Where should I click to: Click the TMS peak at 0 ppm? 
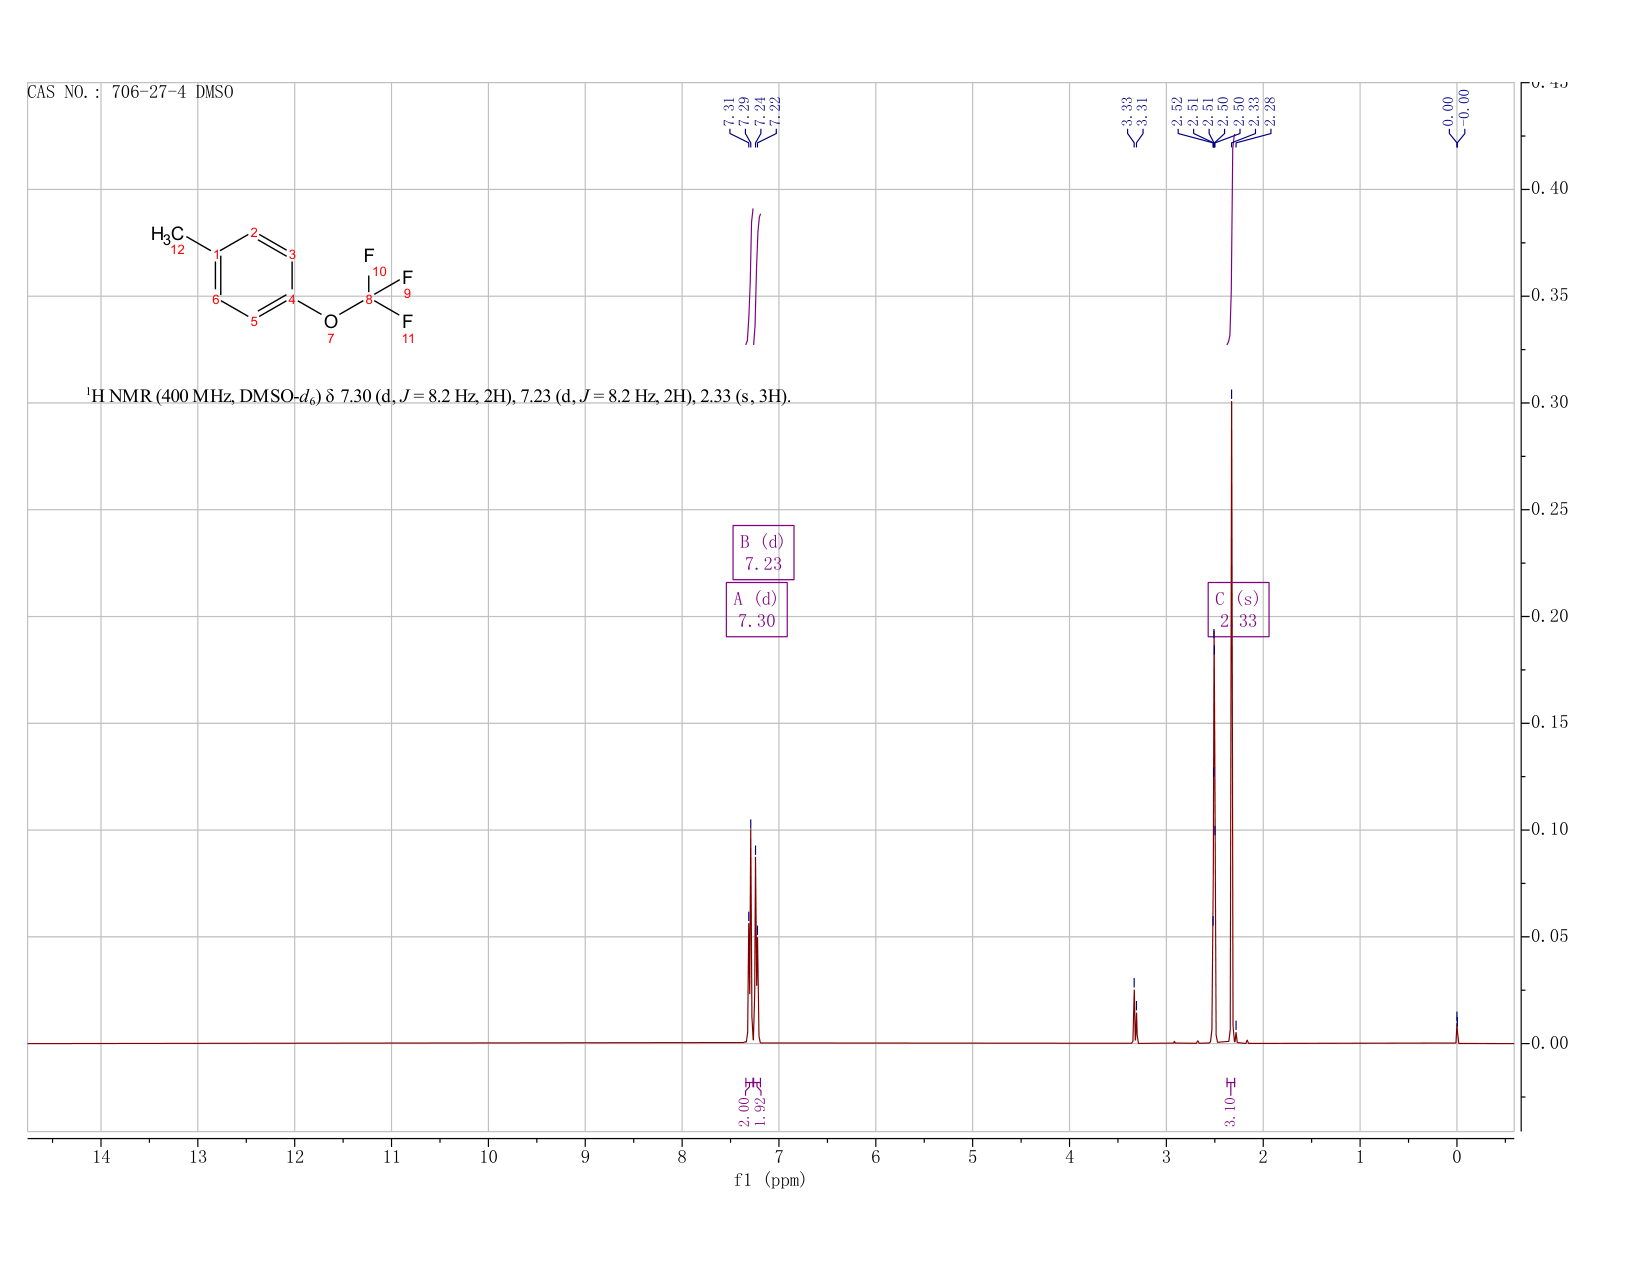(1457, 1030)
